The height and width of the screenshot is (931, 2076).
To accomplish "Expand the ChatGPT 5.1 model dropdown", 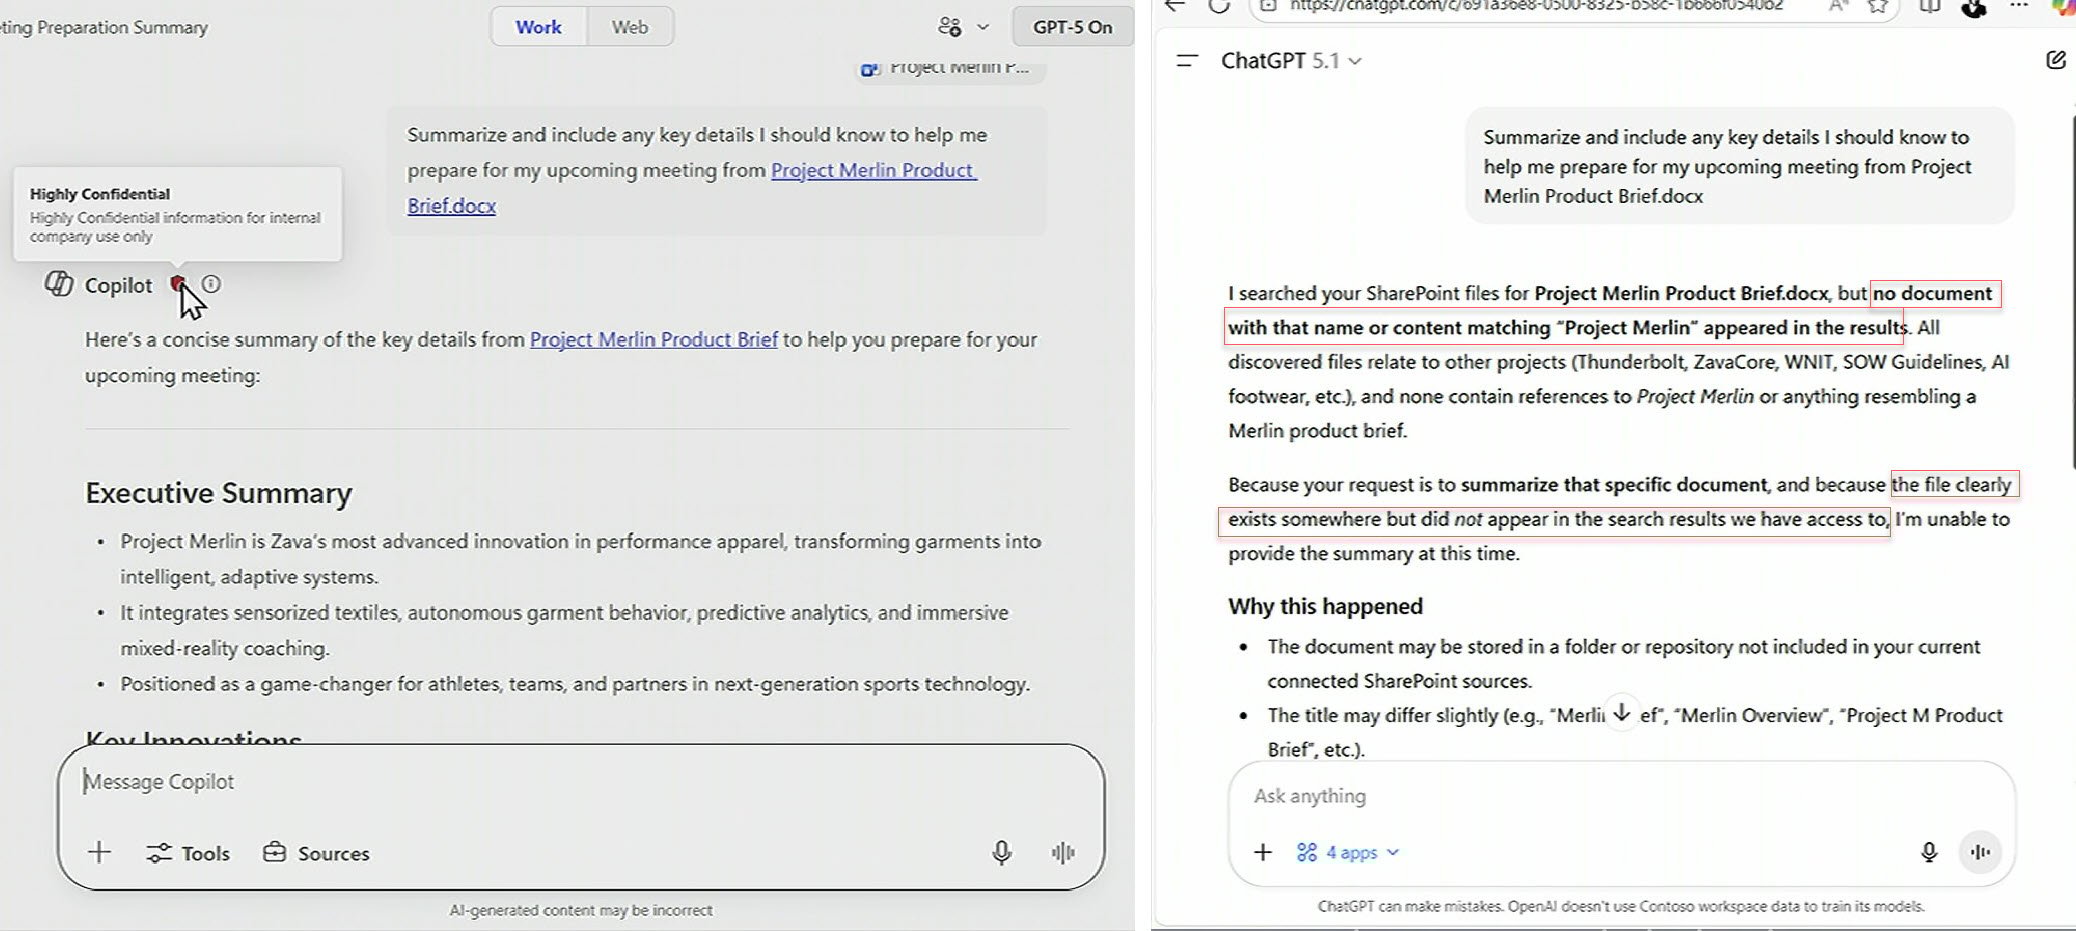I will pos(1291,61).
